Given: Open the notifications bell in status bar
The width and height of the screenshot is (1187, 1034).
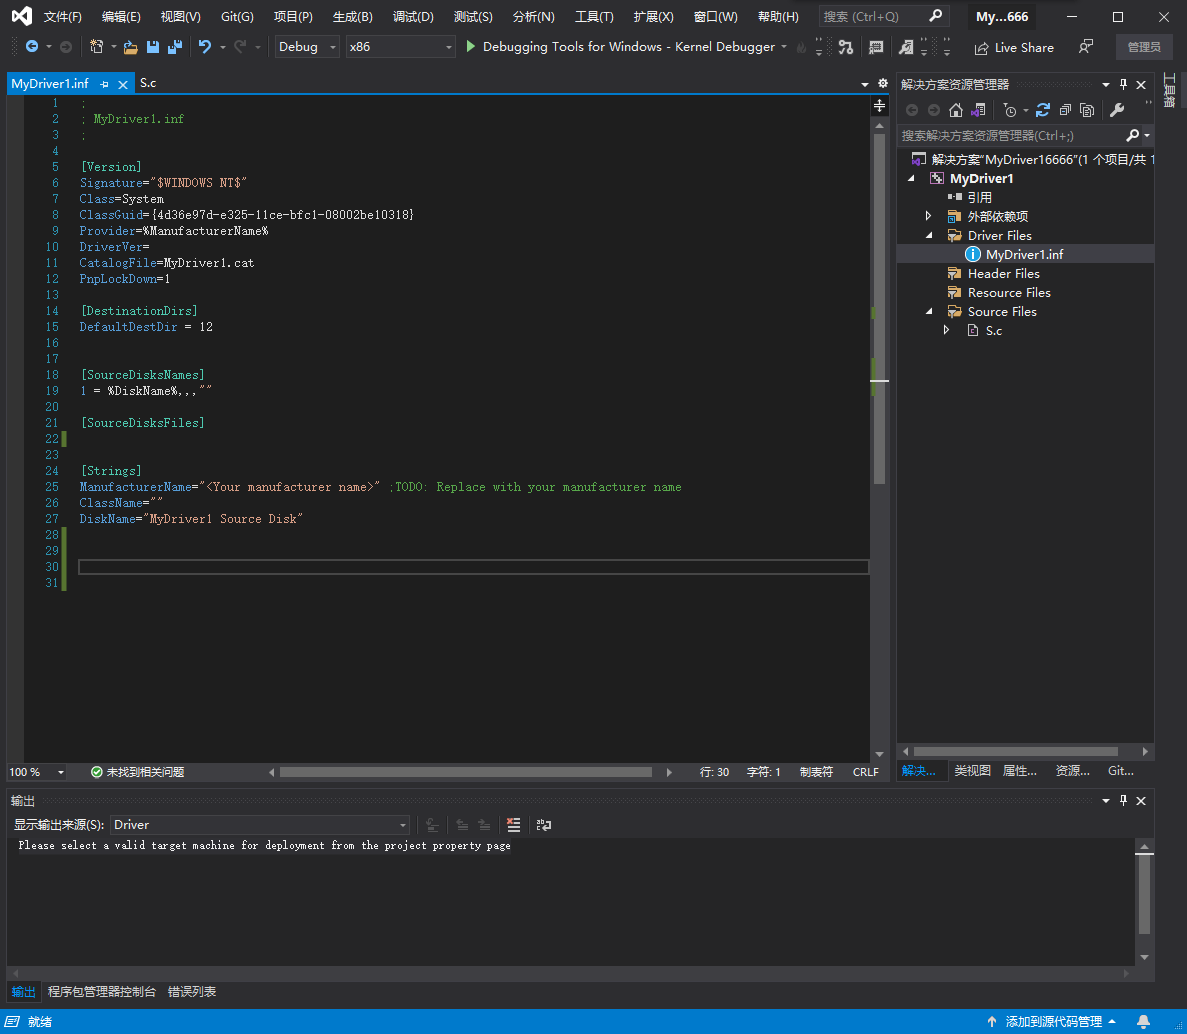Looking at the screenshot, I should click(x=1143, y=1022).
